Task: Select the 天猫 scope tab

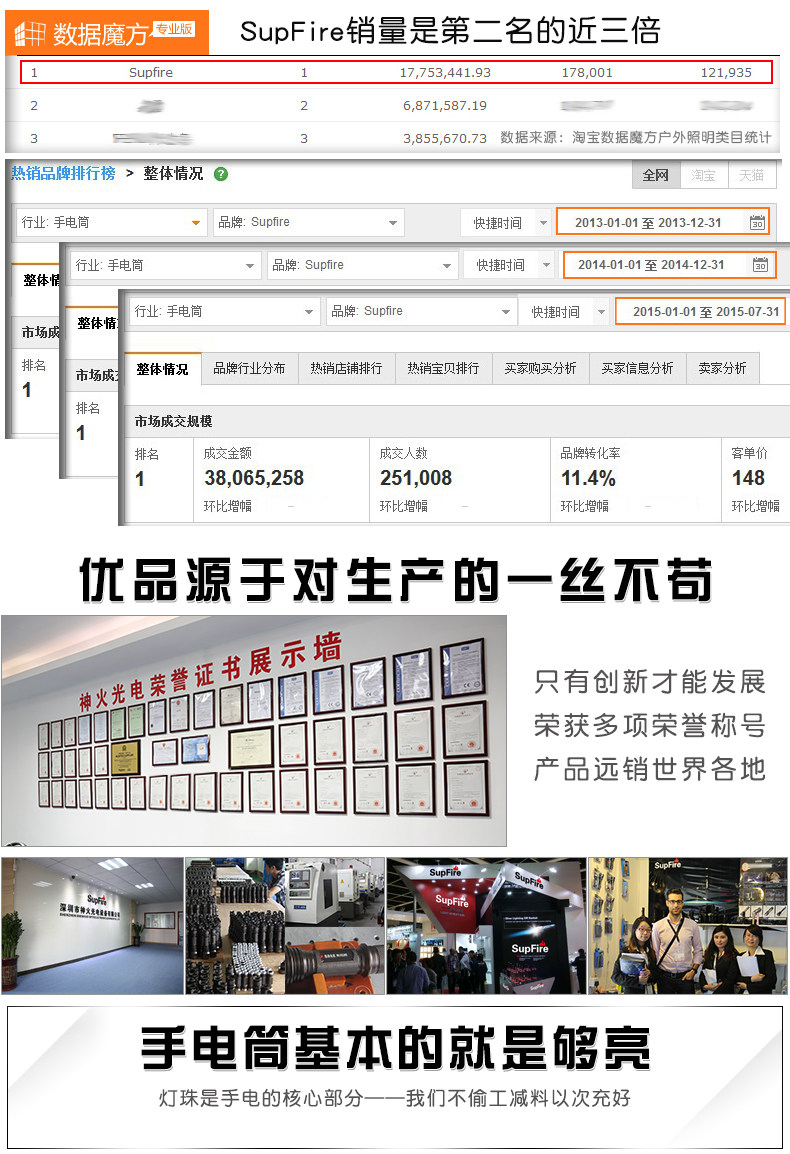Action: [752, 175]
